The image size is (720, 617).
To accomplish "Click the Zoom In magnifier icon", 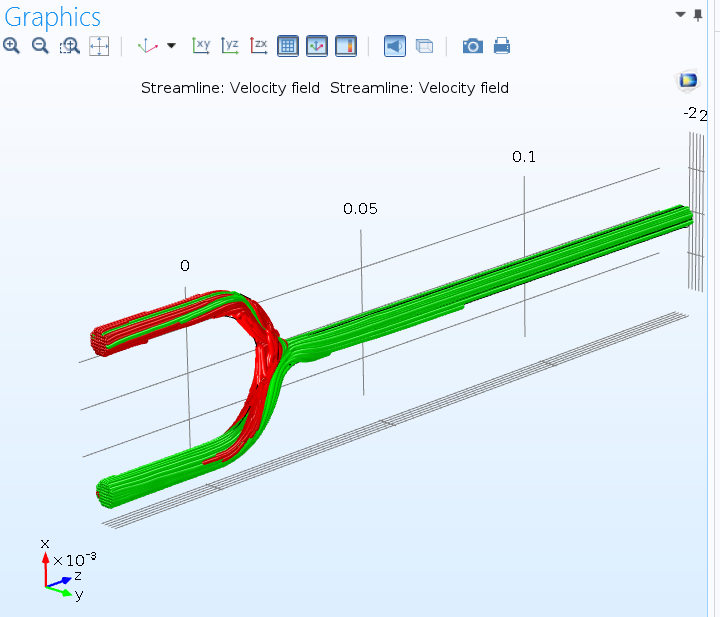I will click(x=12, y=46).
